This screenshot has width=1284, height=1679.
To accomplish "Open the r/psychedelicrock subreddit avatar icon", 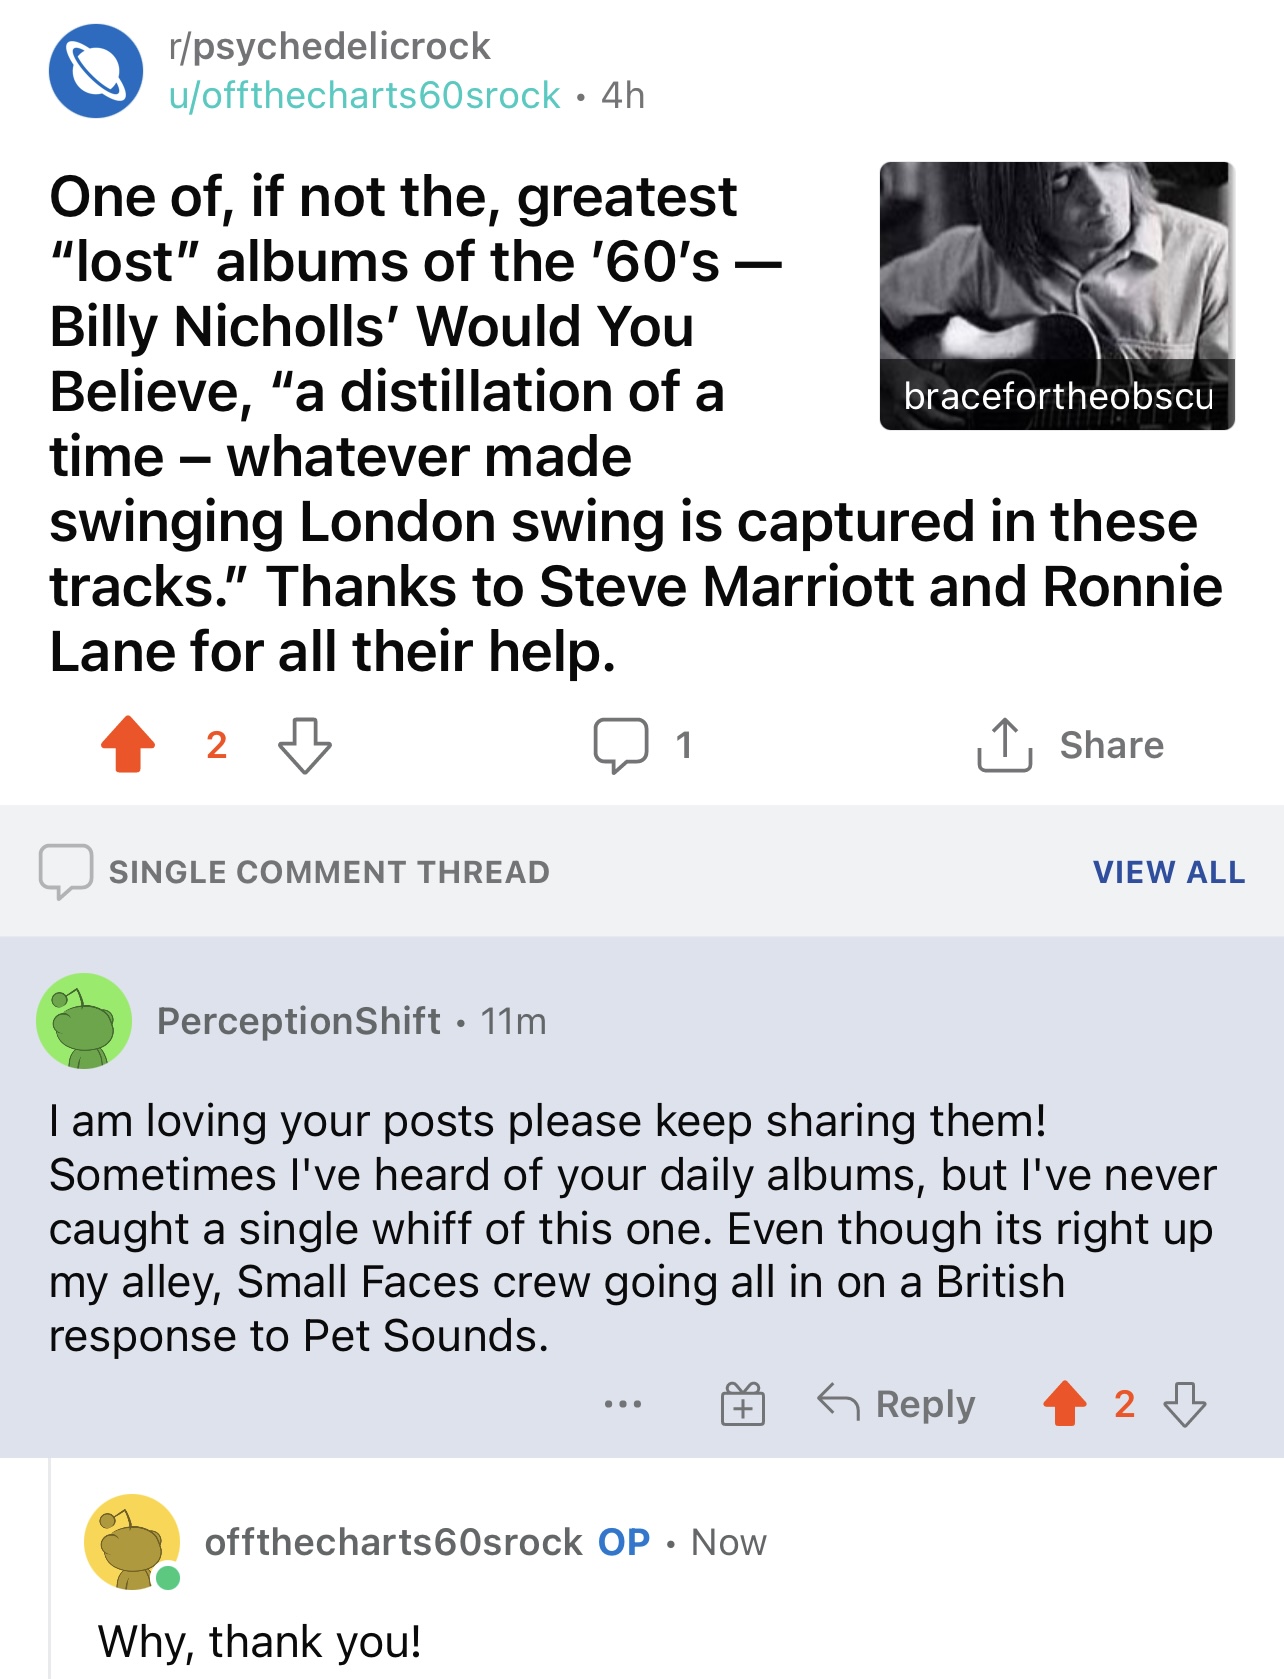I will 96,71.
